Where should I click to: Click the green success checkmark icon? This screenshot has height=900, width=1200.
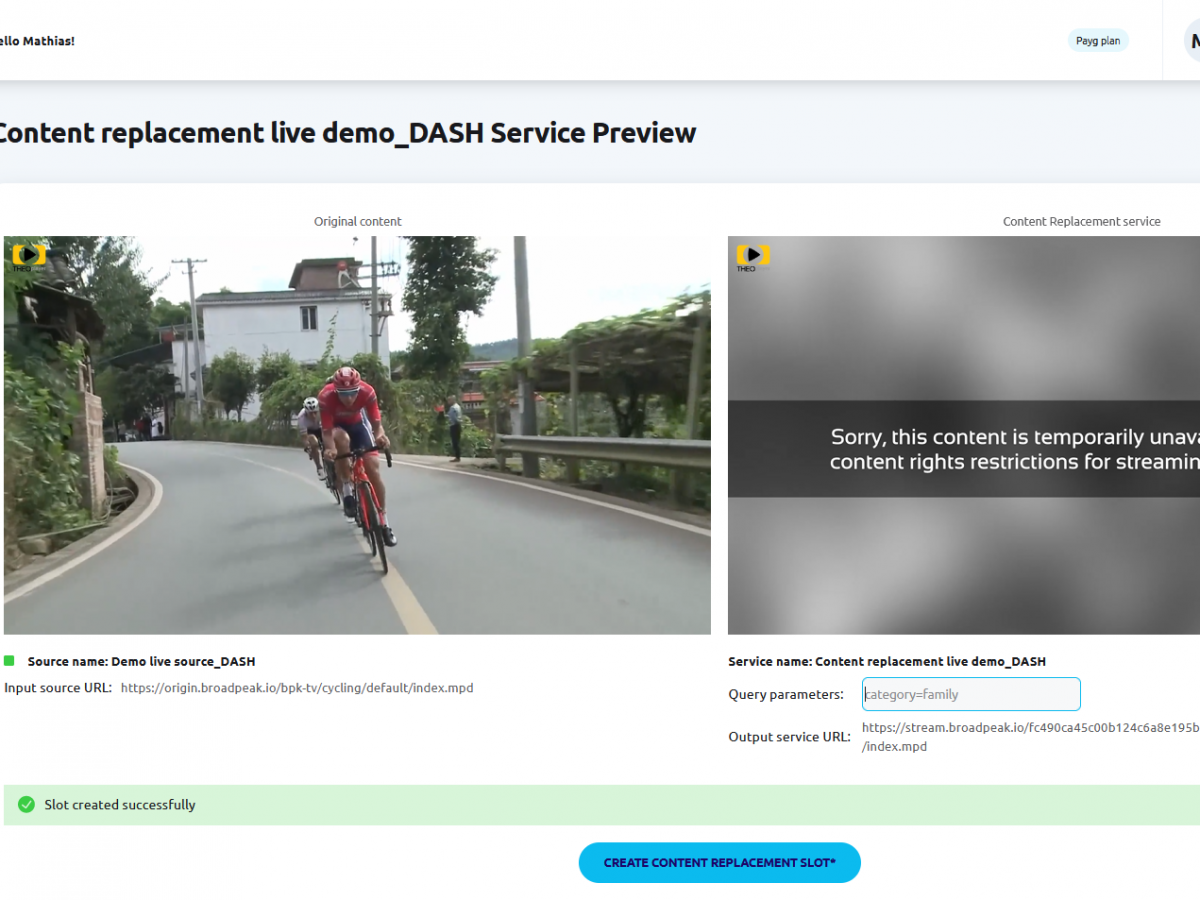coord(27,804)
